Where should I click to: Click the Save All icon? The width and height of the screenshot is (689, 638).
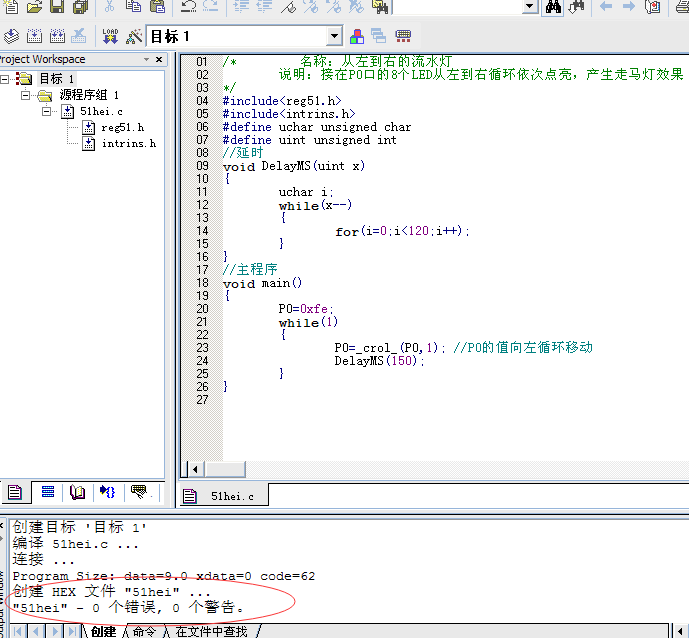click(x=80, y=7)
